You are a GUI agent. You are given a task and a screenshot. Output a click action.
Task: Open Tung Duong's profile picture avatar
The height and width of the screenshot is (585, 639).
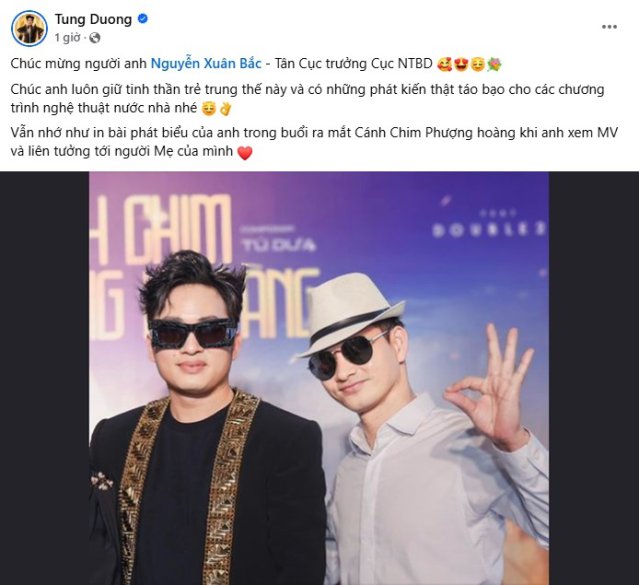click(29, 29)
